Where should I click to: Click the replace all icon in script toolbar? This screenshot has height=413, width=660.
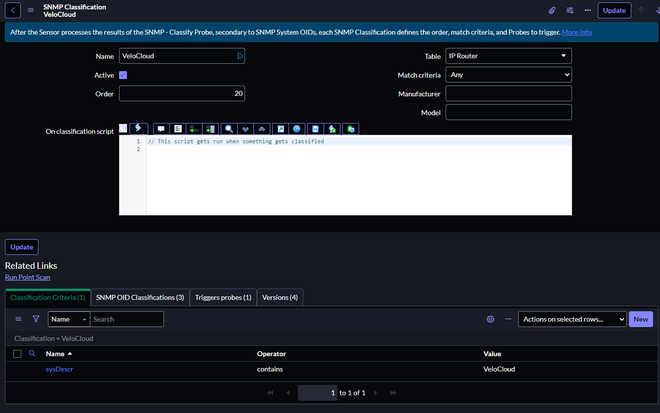click(x=210, y=129)
